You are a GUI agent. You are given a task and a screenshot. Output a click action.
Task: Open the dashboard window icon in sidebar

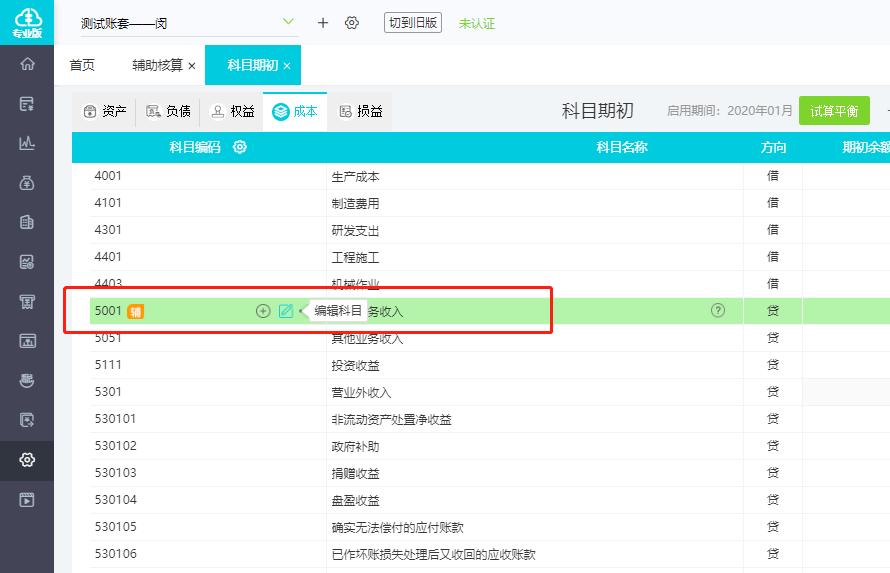tap(27, 341)
